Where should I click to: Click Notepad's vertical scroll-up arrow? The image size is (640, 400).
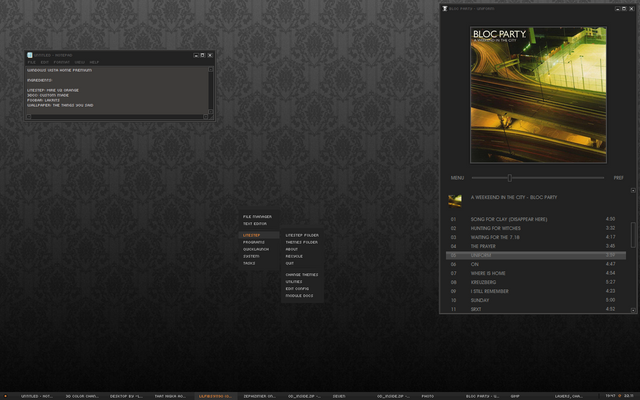(211, 70)
